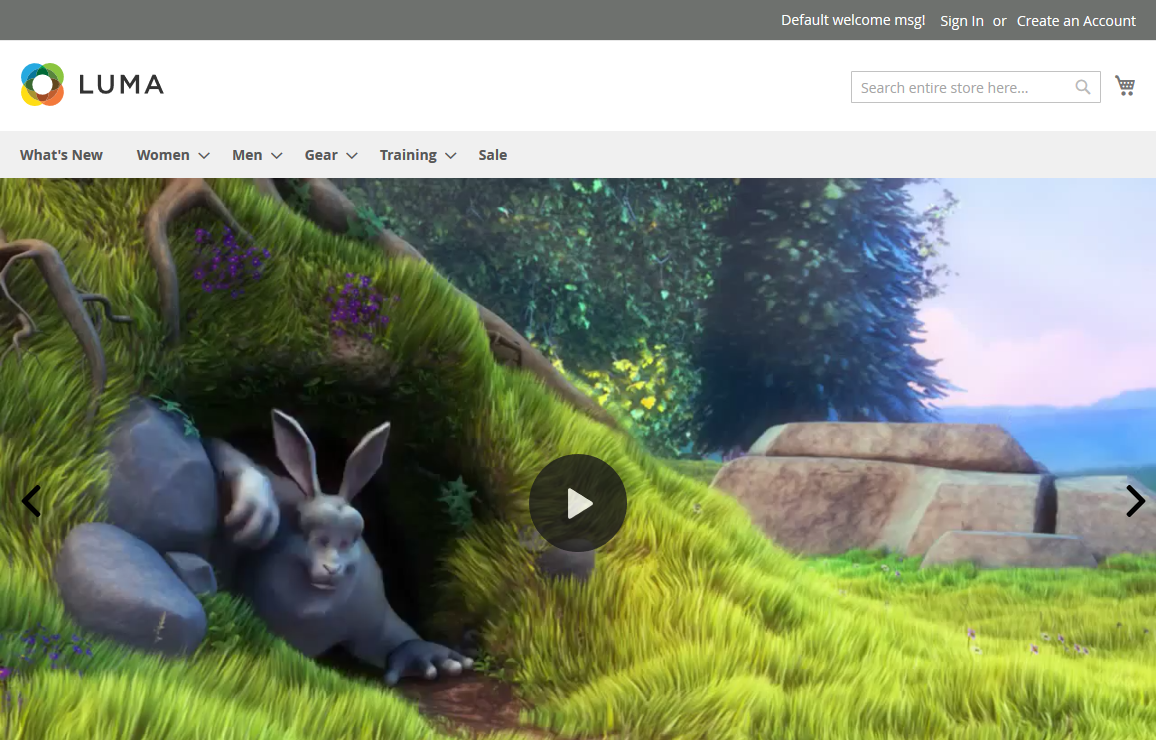1156x740 pixels.
Task: Click the Create an Account link
Action: click(1076, 20)
